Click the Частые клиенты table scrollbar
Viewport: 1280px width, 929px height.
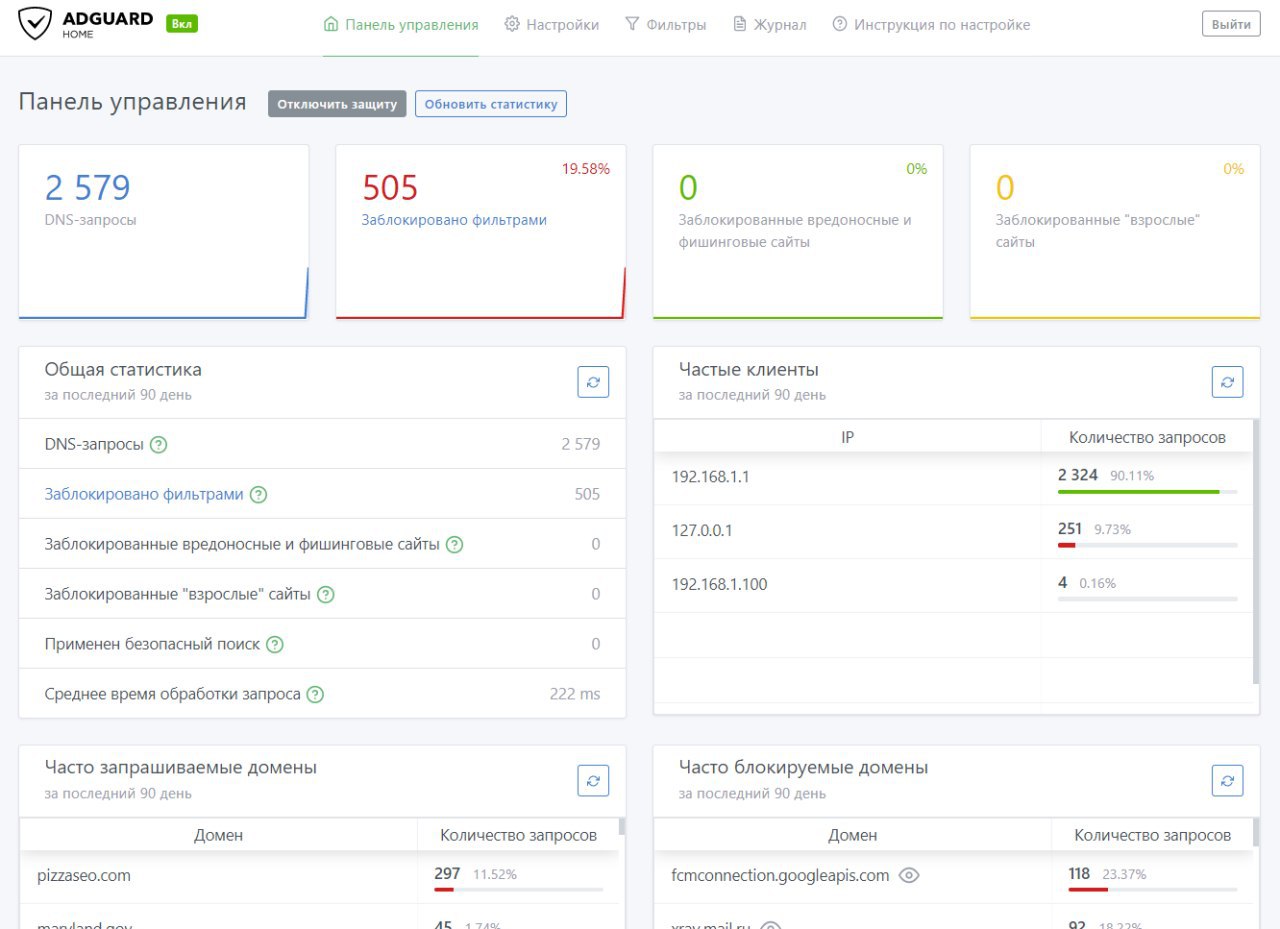coord(1256,552)
